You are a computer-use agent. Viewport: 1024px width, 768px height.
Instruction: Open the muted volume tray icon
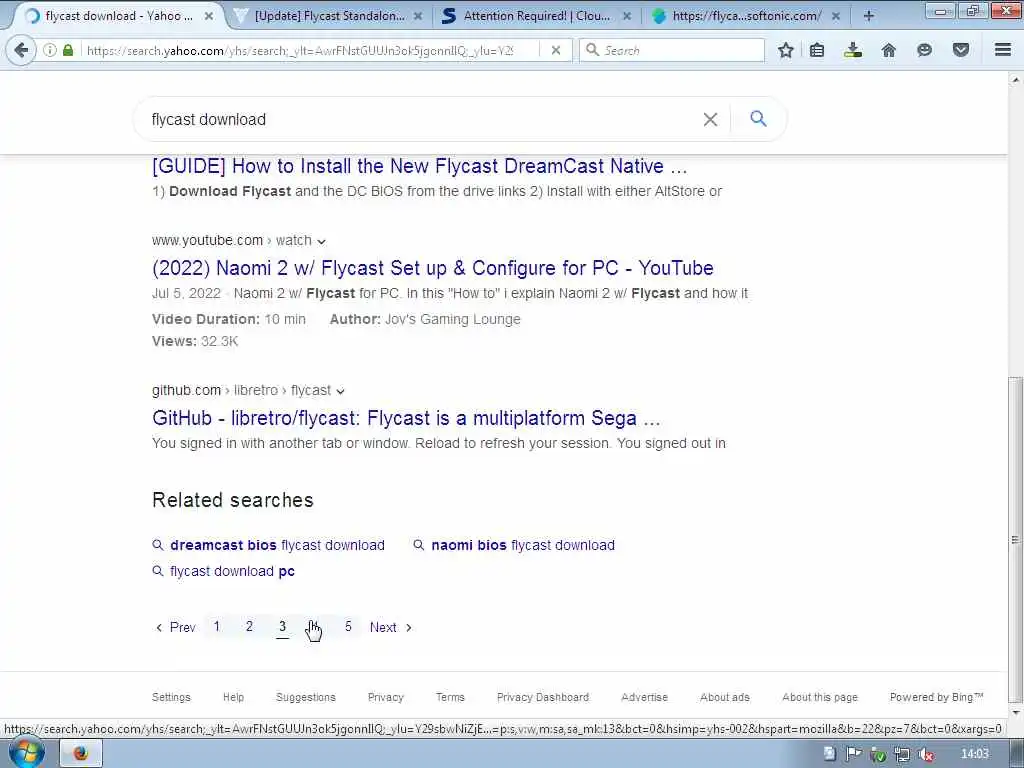[925, 755]
